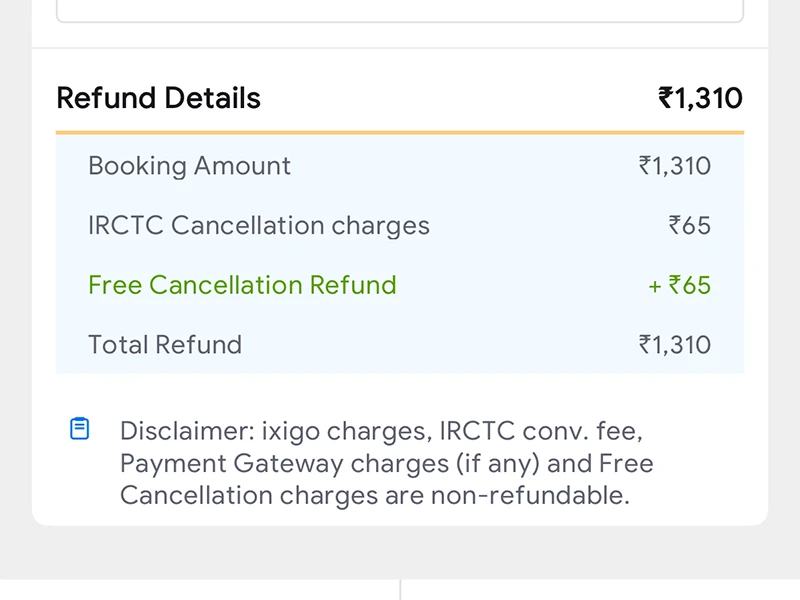Image resolution: width=800 pixels, height=600 pixels.
Task: Tap the green Free Cancellation Refund label
Action: (x=242, y=285)
